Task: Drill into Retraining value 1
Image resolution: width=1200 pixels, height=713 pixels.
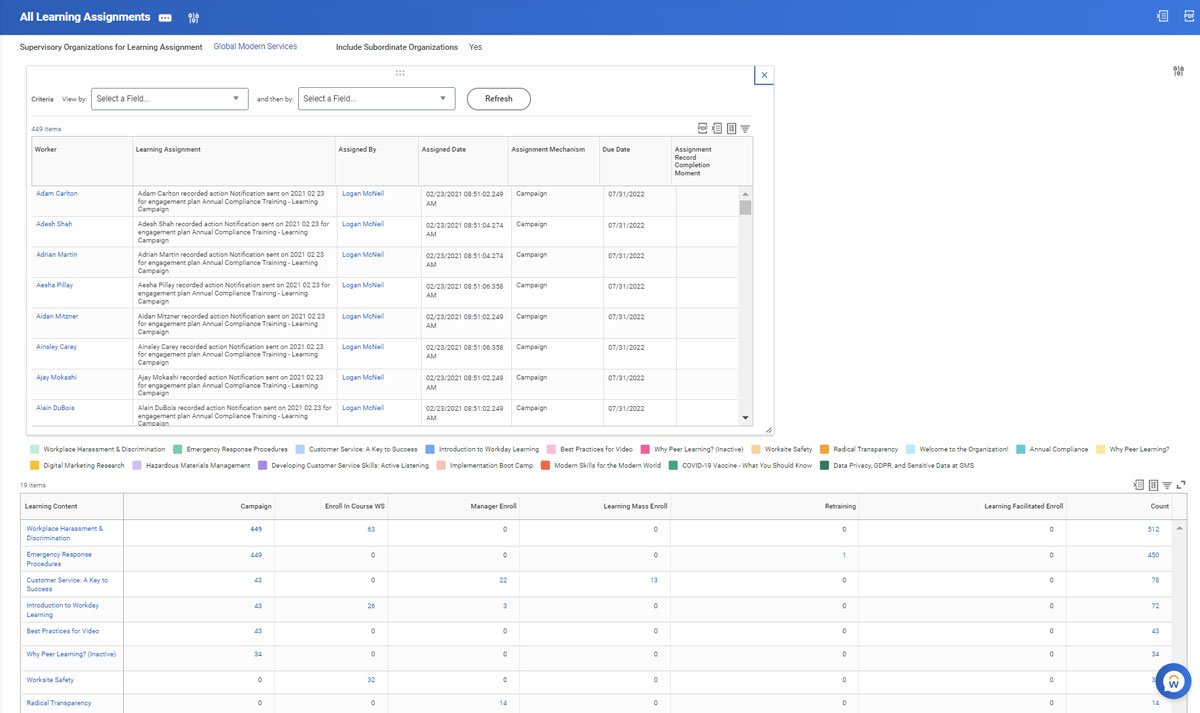Action: pos(844,555)
